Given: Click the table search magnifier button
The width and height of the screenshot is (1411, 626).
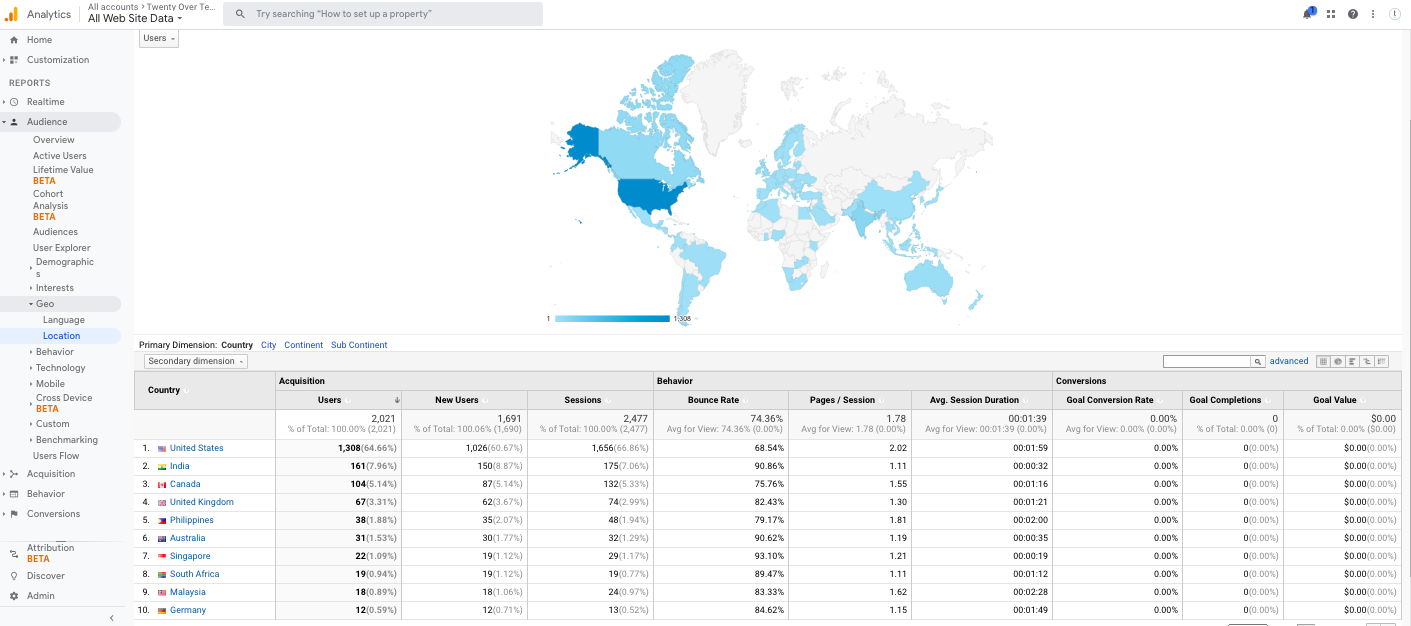Looking at the screenshot, I should tap(1258, 361).
